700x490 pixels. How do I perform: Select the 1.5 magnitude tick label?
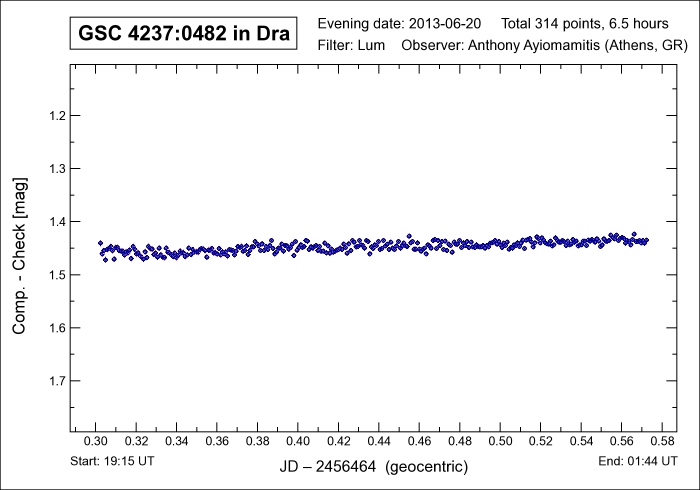tap(56, 275)
